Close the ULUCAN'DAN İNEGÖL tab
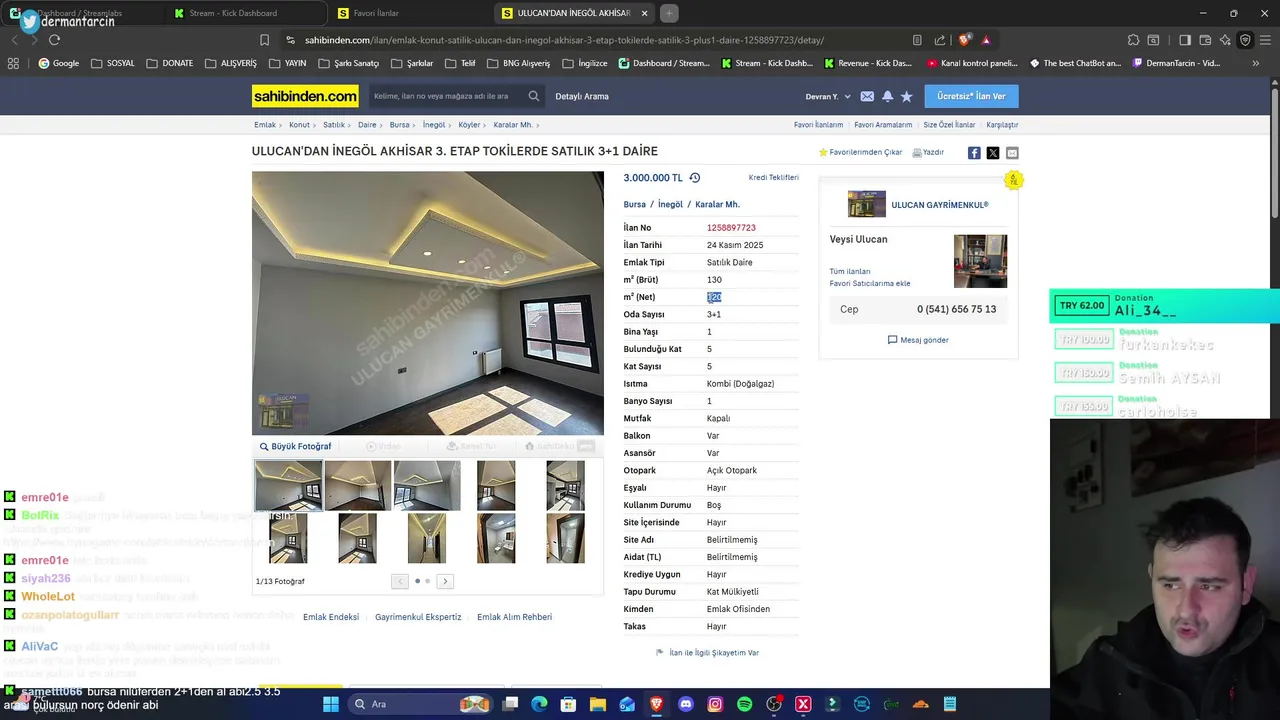 [x=644, y=13]
